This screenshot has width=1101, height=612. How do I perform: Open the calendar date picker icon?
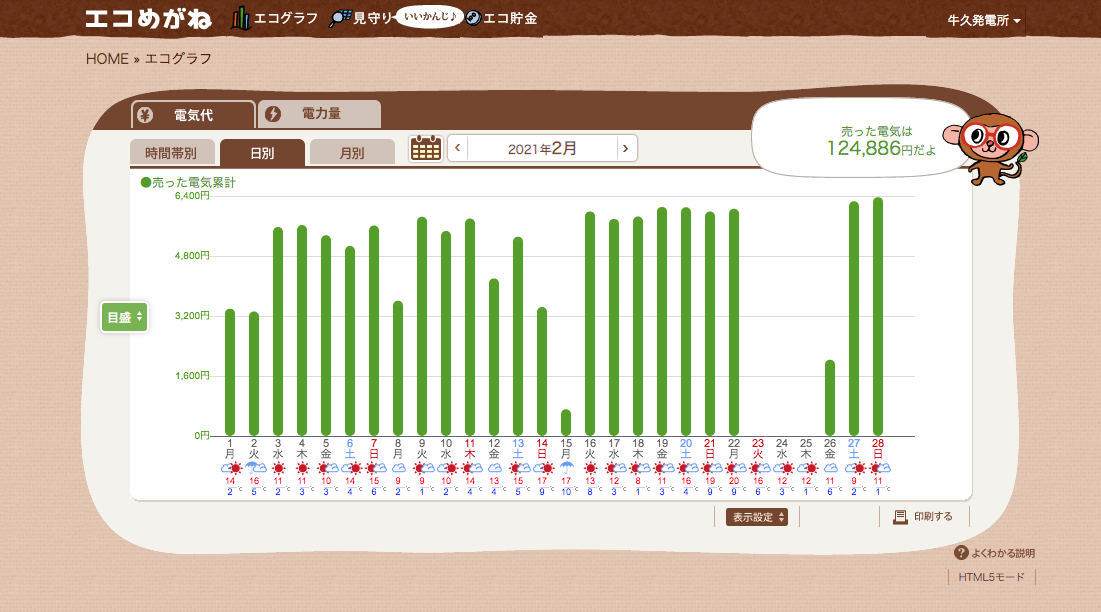(x=426, y=148)
